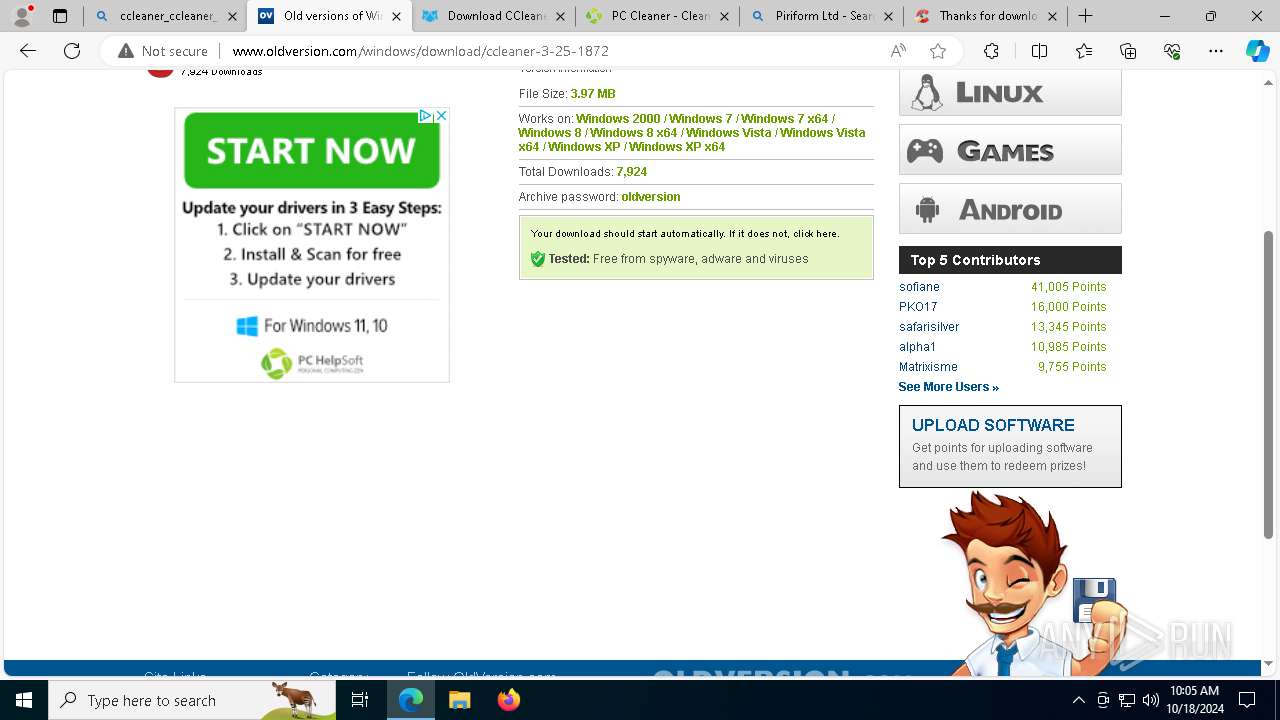Viewport: 1280px width, 720px height.
Task: Toggle split screen icon
Action: 1039,51
